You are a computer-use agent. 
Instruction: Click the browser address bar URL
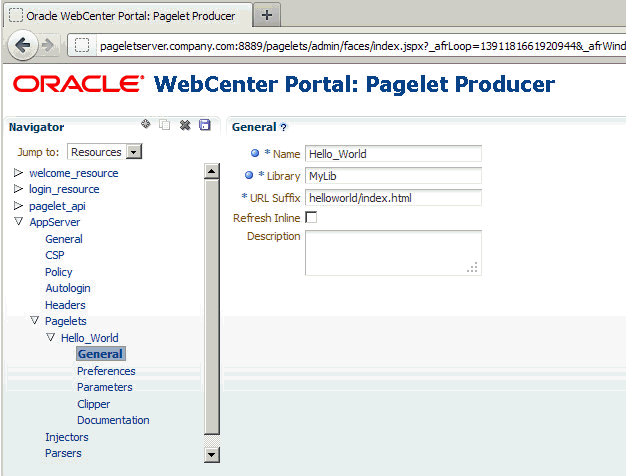(x=361, y=46)
